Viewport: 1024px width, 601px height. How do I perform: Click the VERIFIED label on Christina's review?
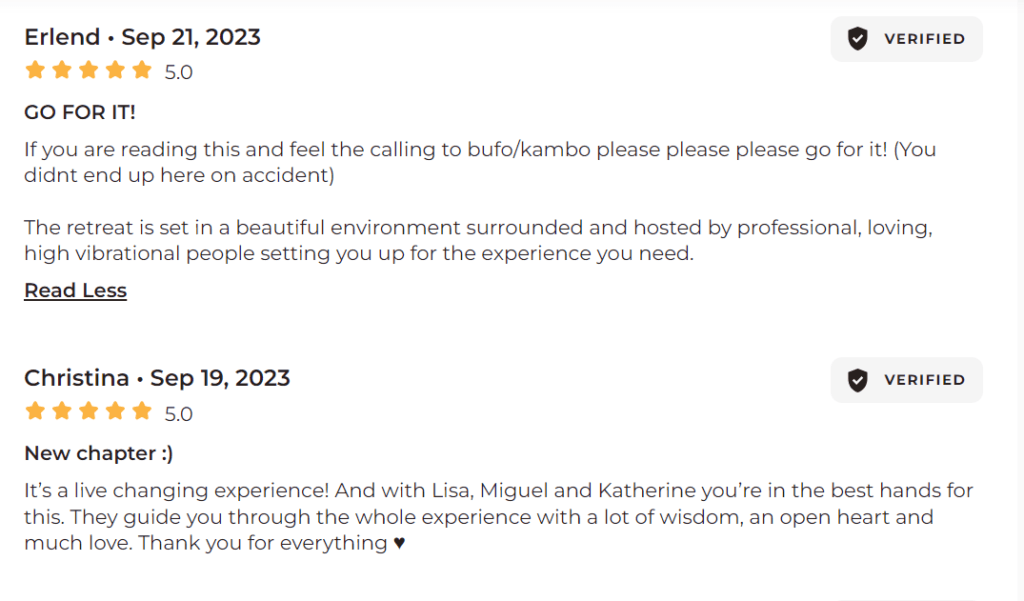click(x=924, y=380)
